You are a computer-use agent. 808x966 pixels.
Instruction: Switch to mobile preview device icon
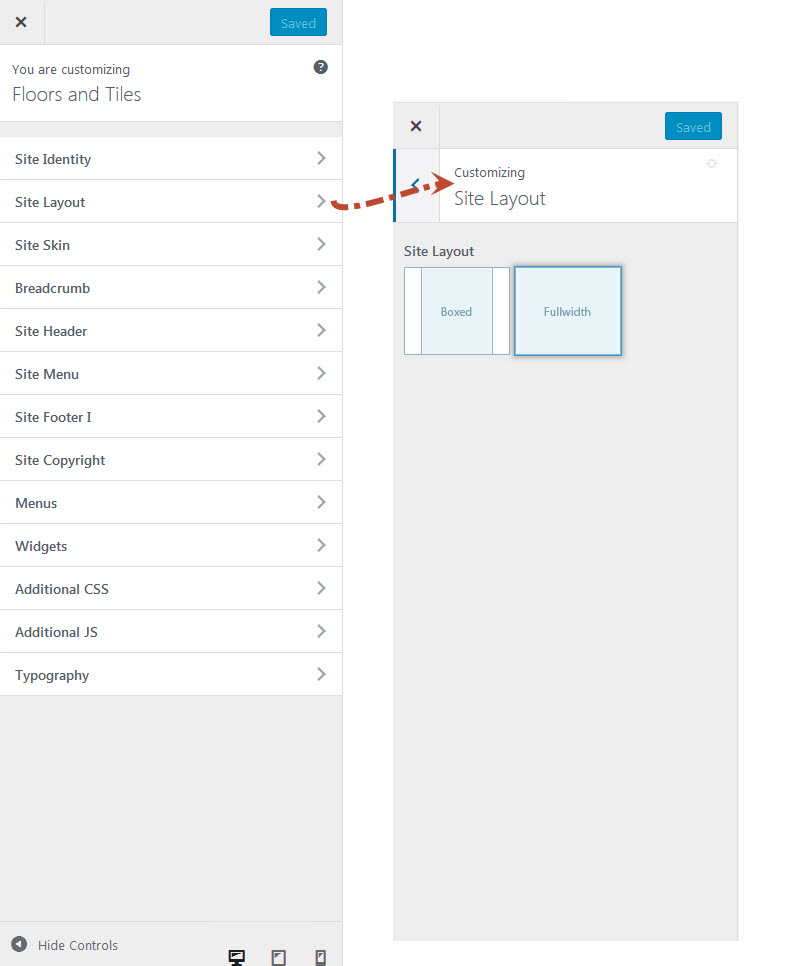pos(320,957)
